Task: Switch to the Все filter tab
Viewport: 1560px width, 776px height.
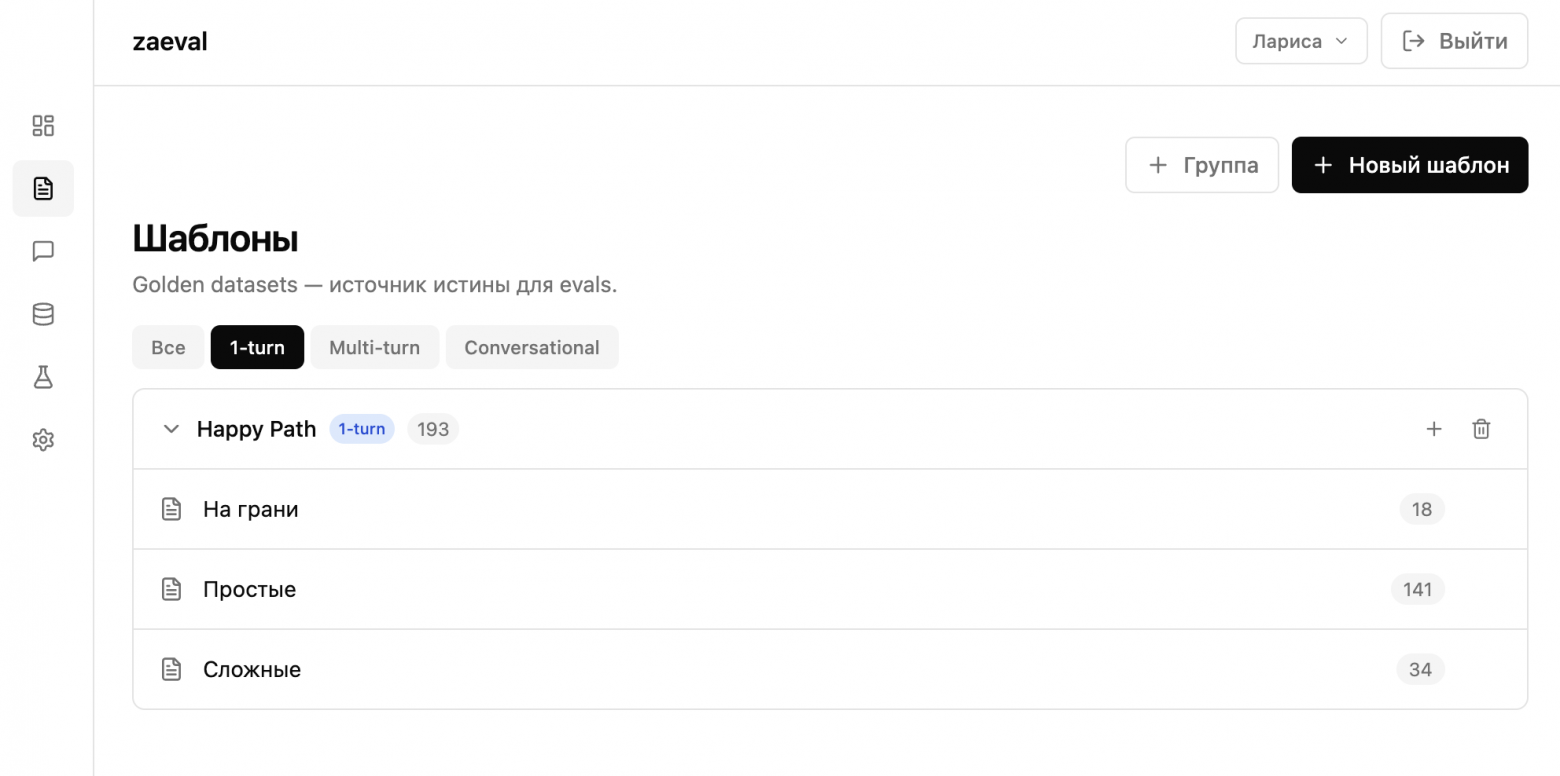Action: (168, 347)
